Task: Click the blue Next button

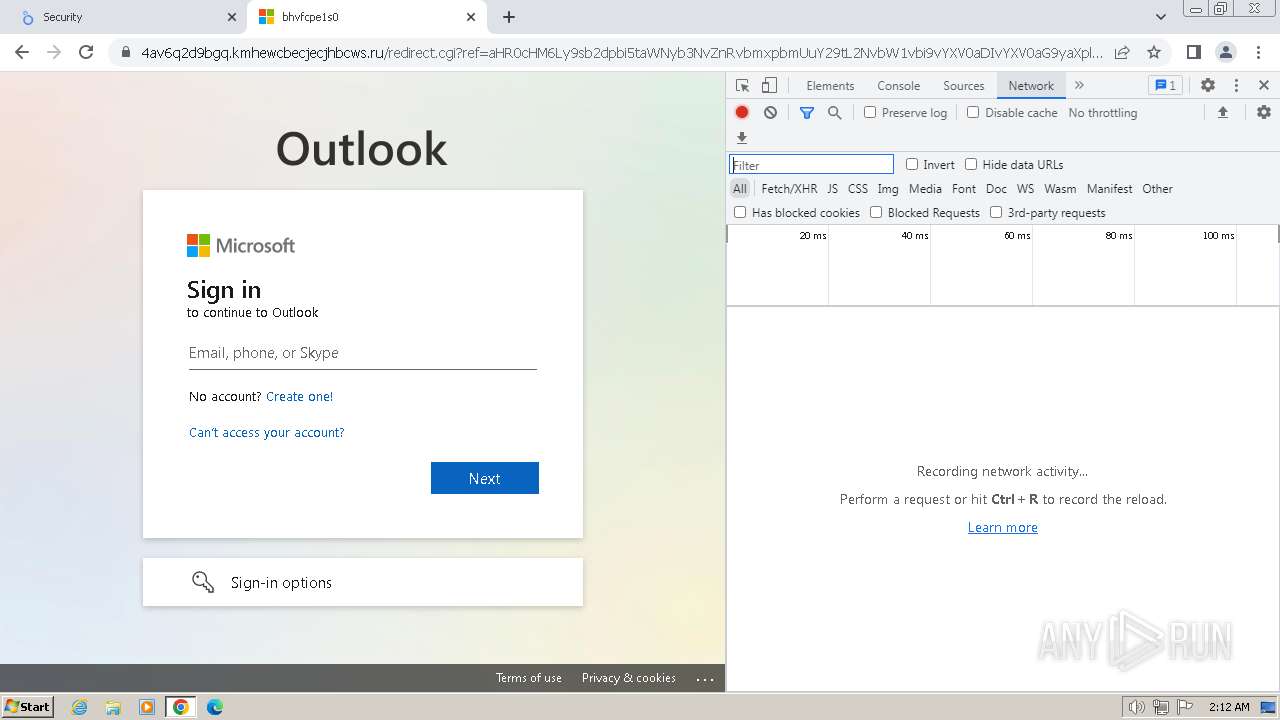Action: click(x=485, y=478)
